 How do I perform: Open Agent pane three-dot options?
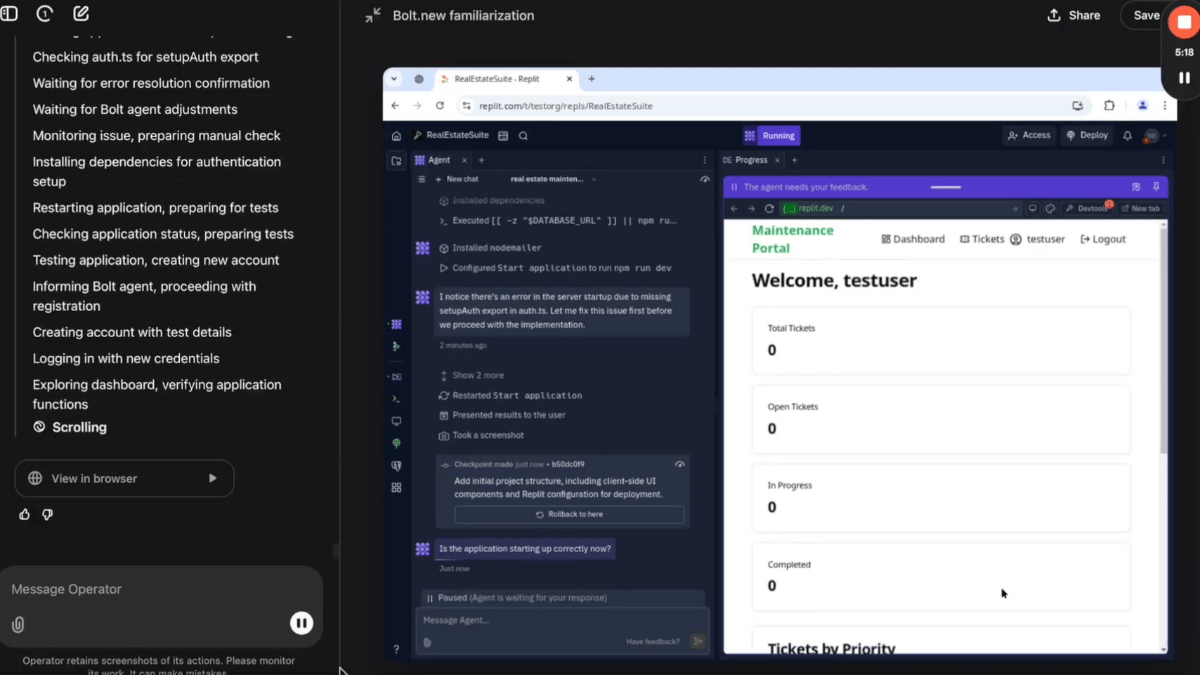(704, 160)
